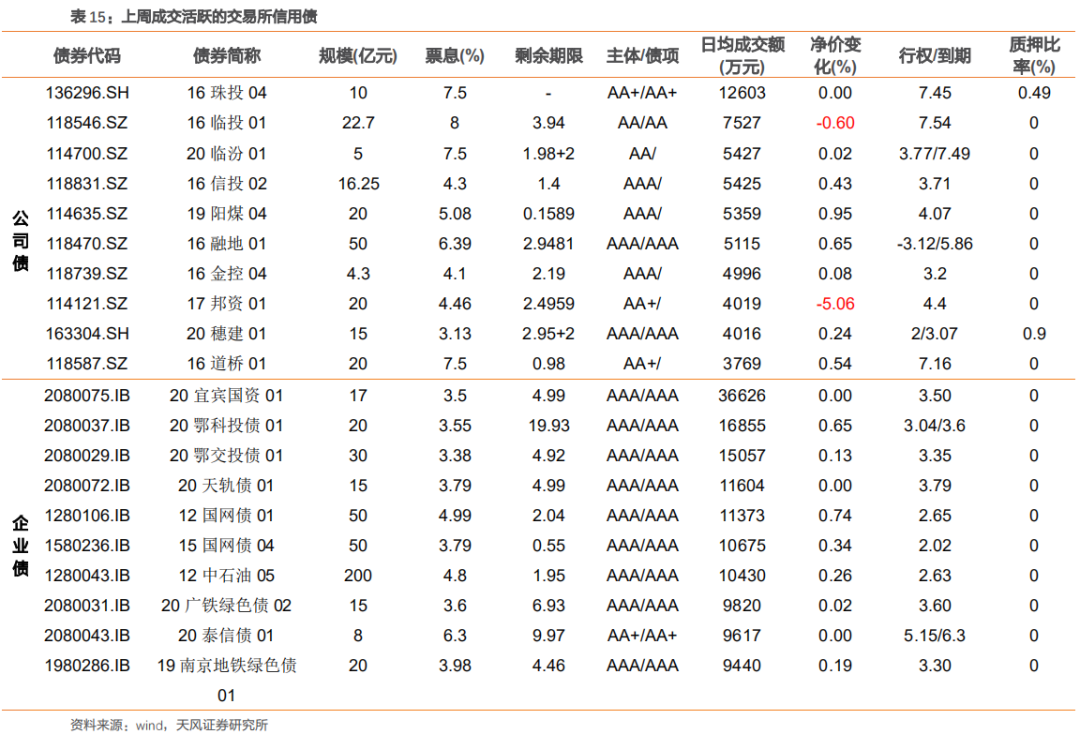The image size is (1080, 749).
Task: Click bond name '12 中石油 05'
Action: coord(227,575)
